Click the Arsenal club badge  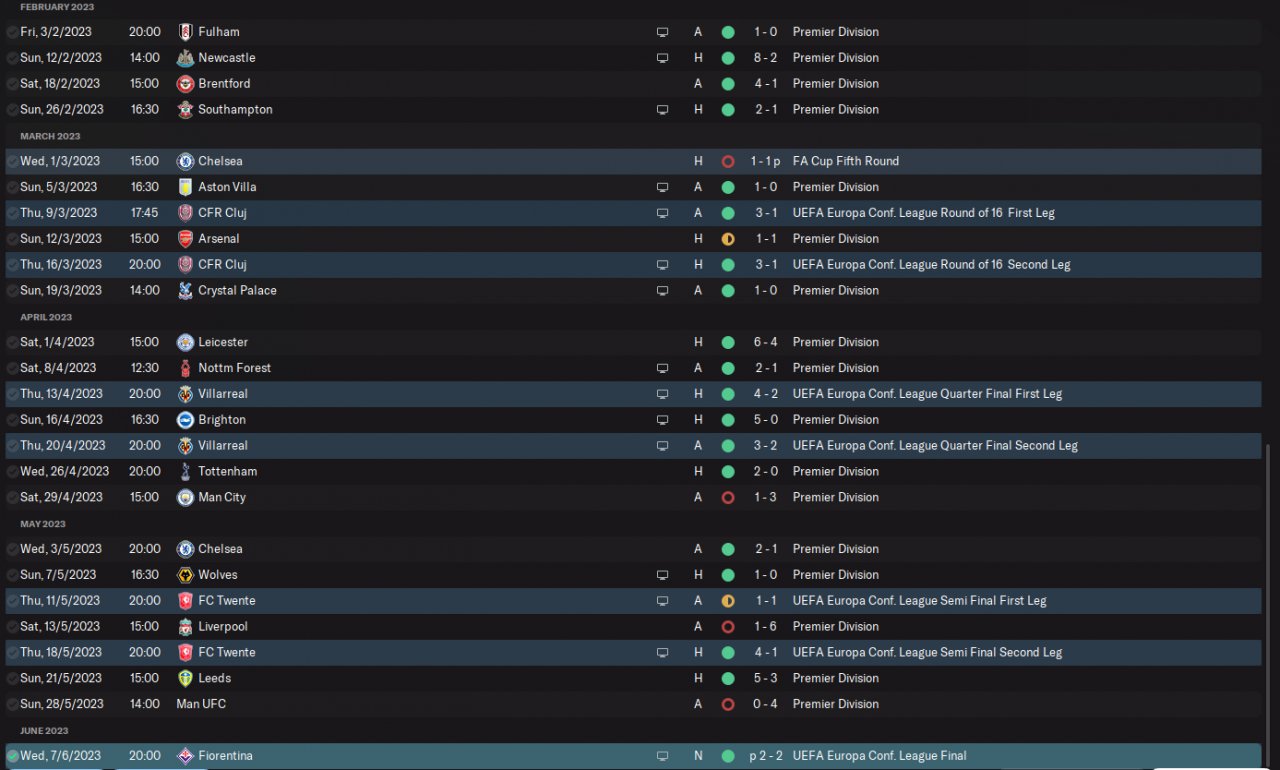[x=185, y=239]
